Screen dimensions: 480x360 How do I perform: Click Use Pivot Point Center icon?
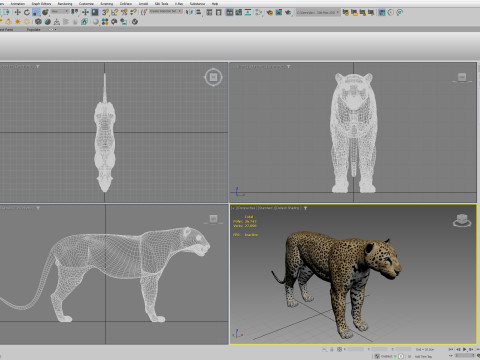(x=75, y=12)
